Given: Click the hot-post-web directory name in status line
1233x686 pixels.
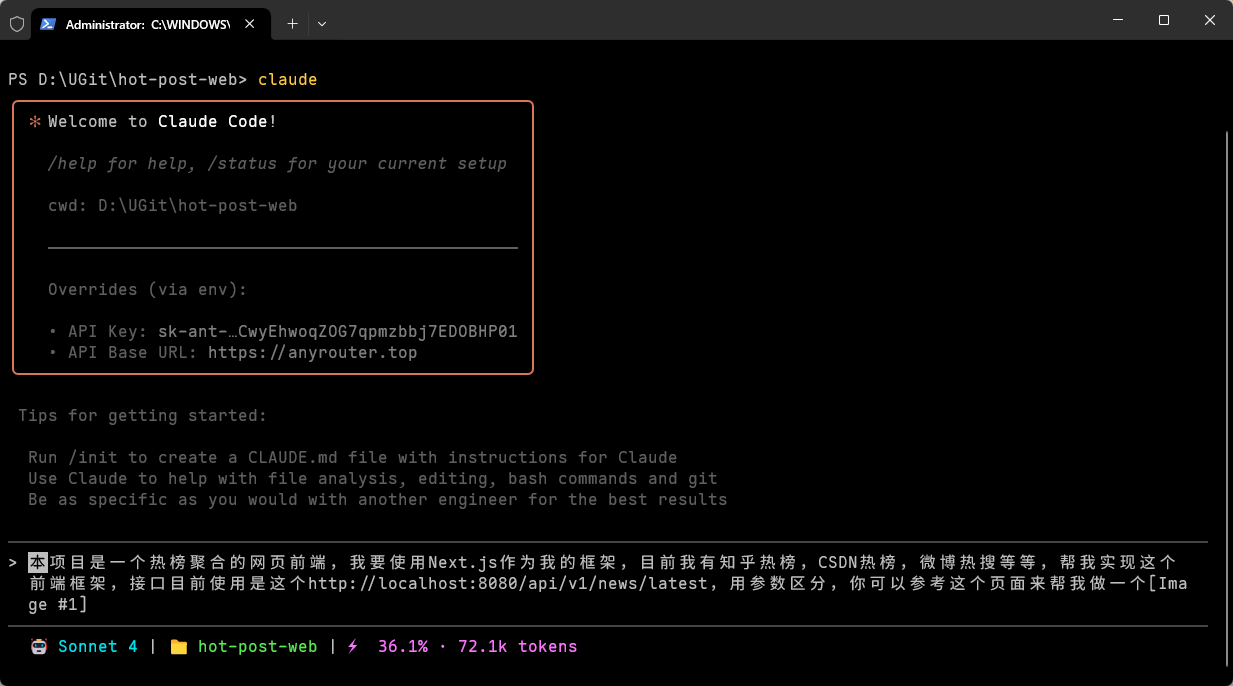Looking at the screenshot, I should (257, 647).
